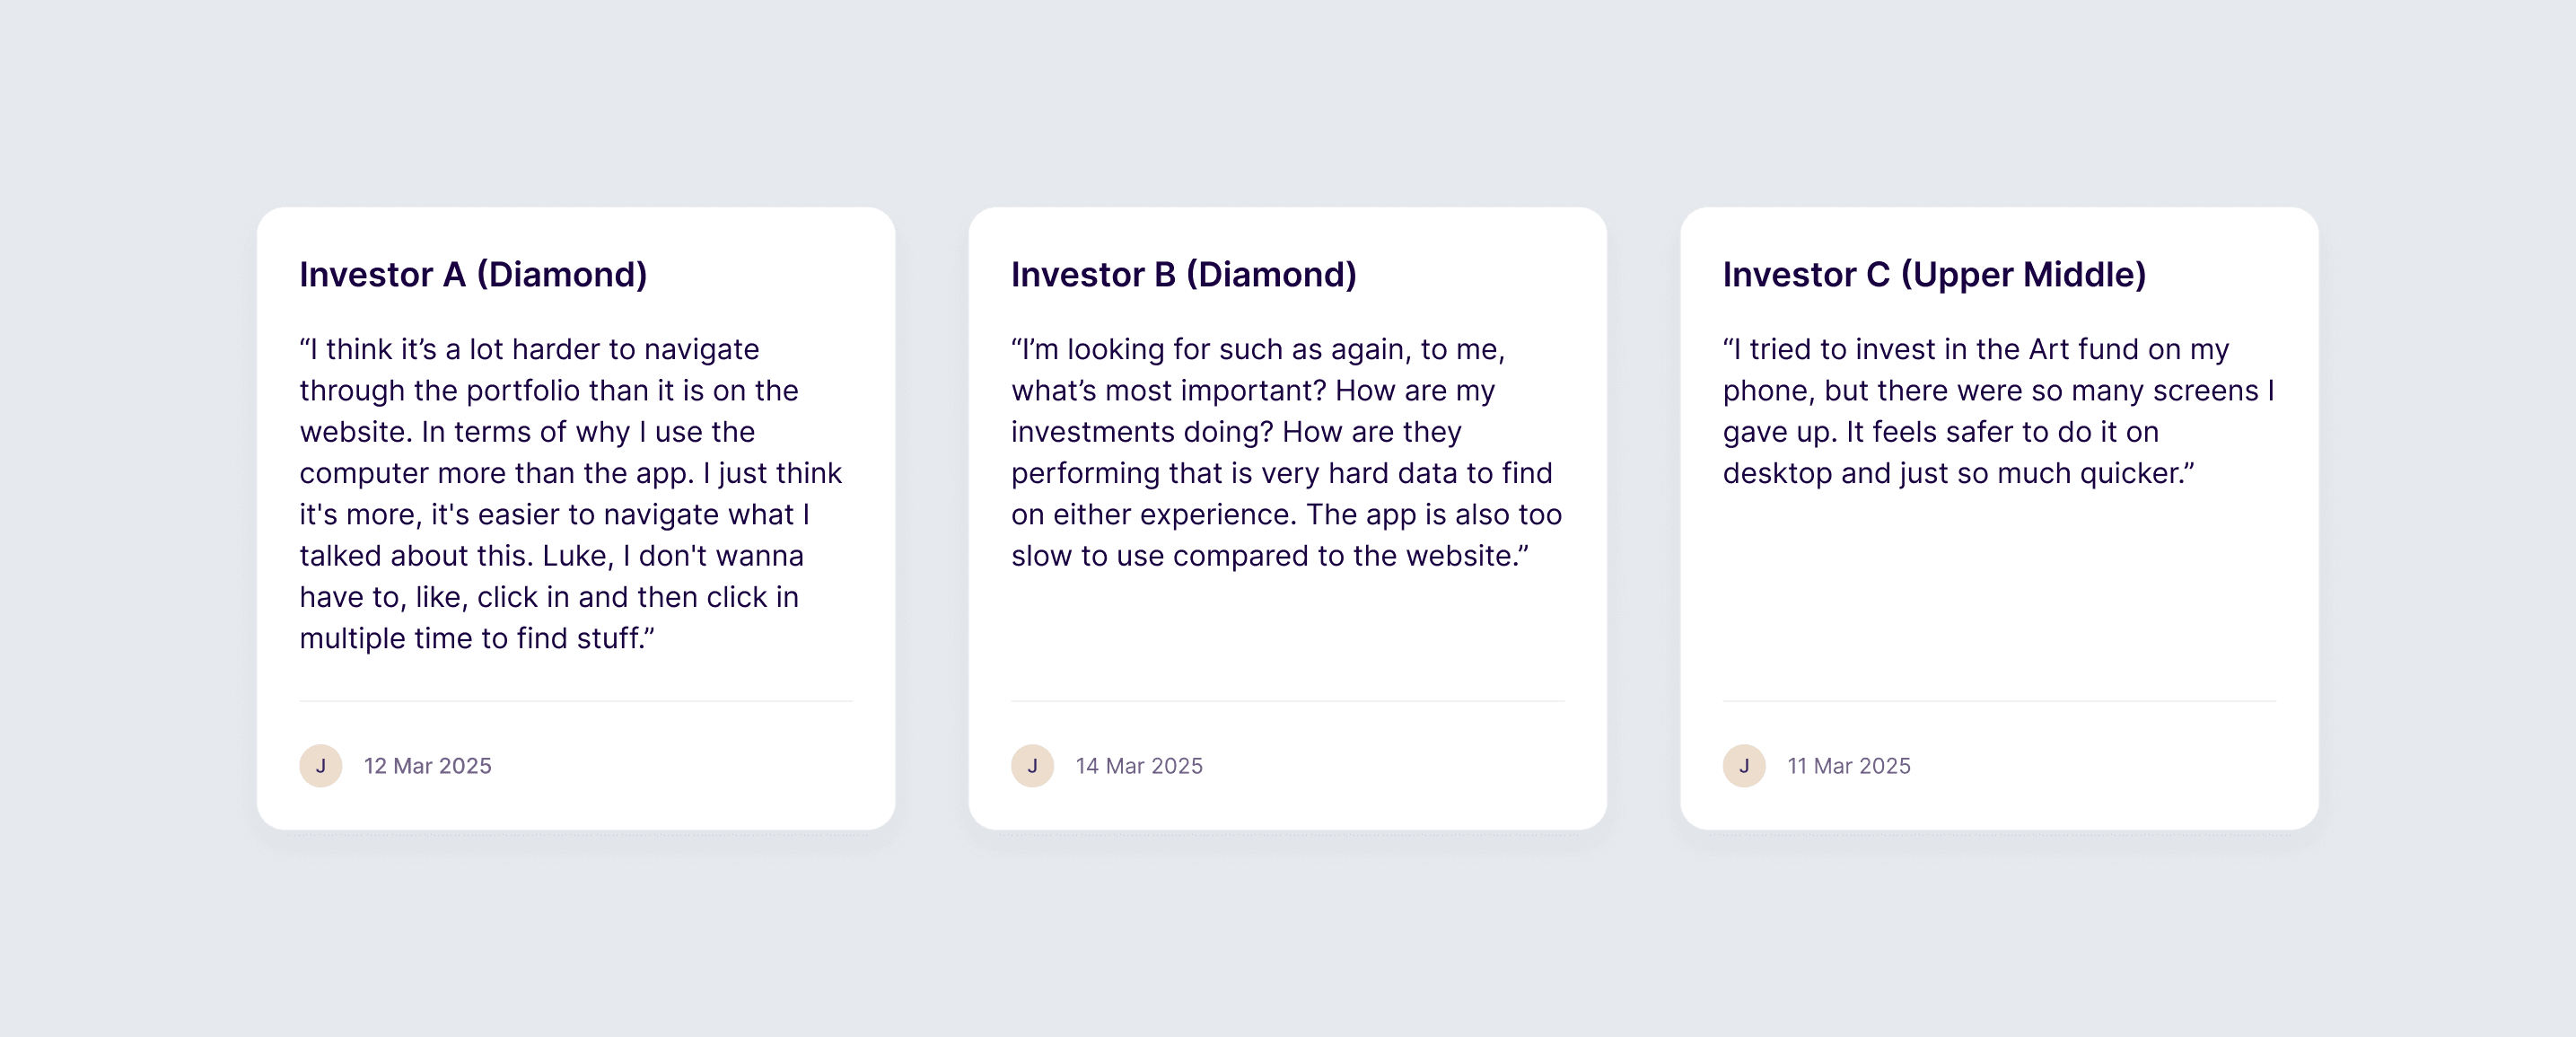
Task: Select the Investor A (Diamond) heading
Action: pos(473,274)
